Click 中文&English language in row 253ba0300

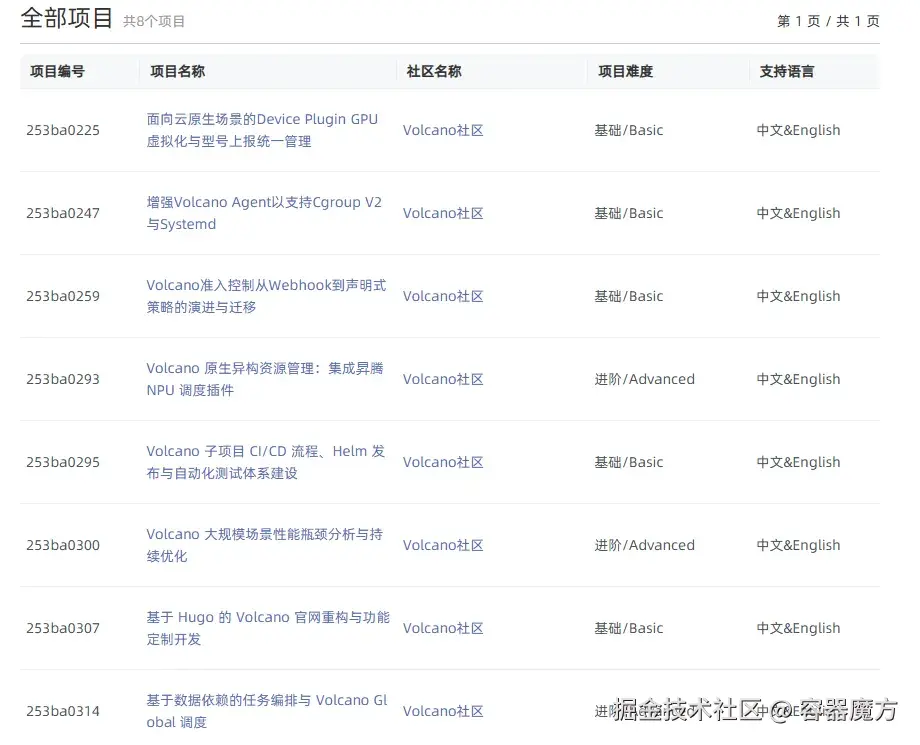coord(799,545)
